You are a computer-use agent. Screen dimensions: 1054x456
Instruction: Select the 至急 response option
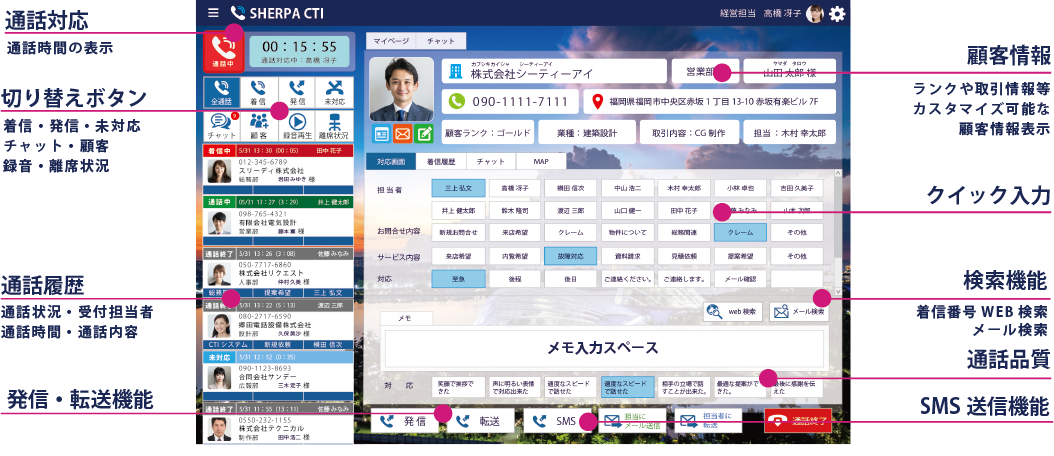458,280
